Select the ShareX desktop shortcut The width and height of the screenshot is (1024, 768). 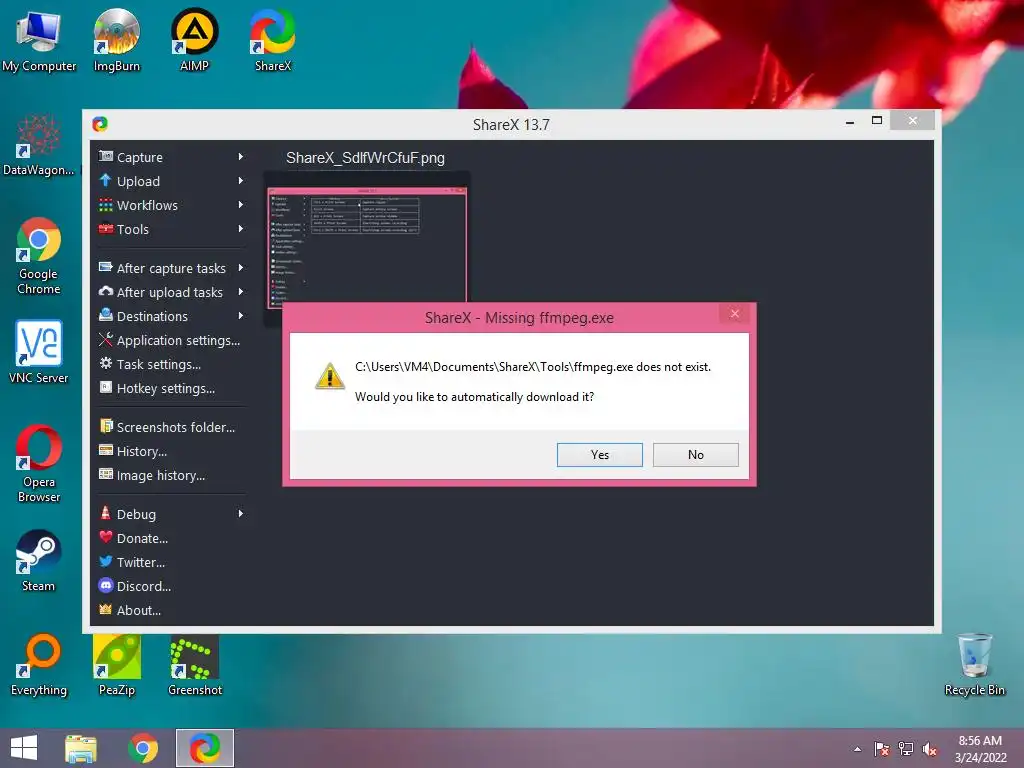[273, 40]
